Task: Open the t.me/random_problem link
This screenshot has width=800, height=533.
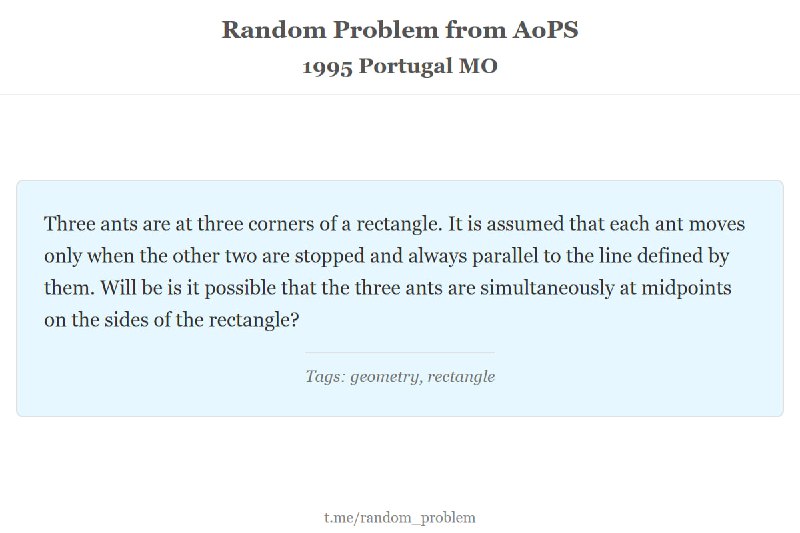Action: pos(400,518)
